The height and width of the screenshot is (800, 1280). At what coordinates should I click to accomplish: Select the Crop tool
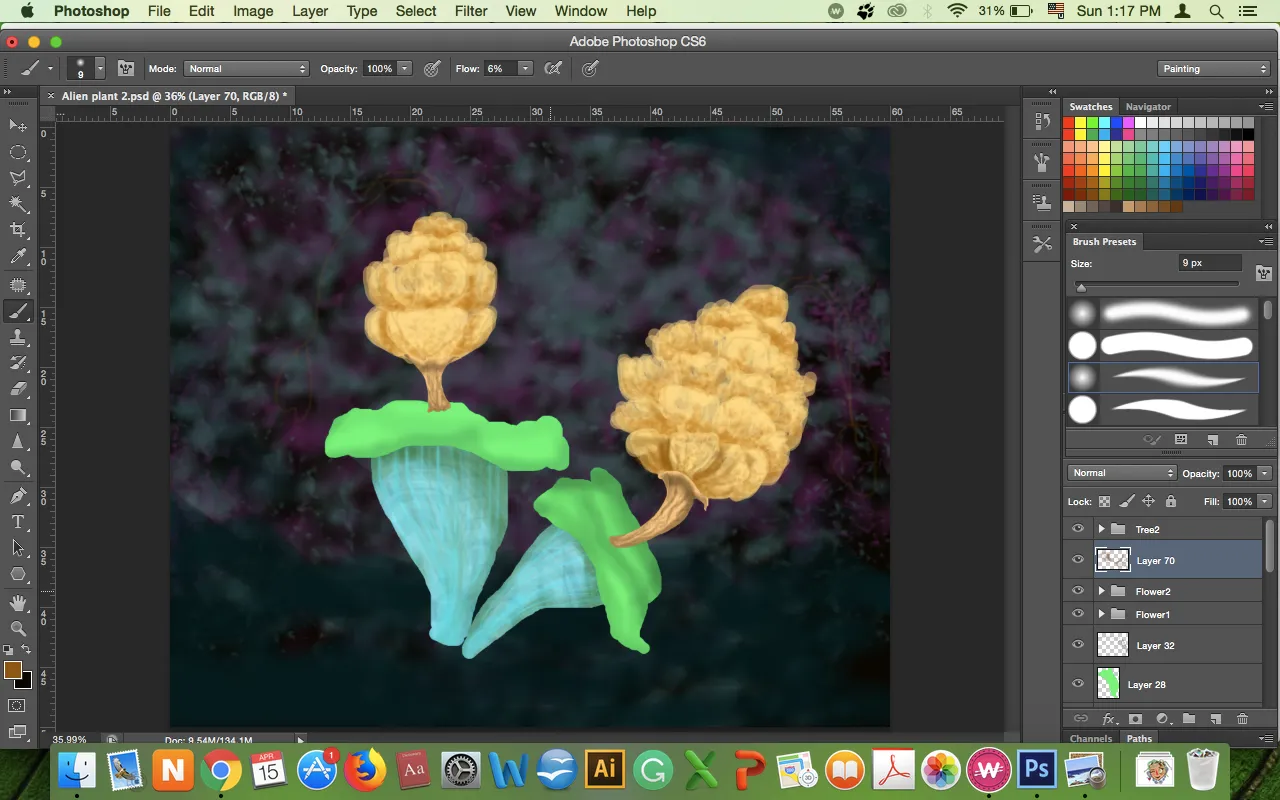(18, 231)
